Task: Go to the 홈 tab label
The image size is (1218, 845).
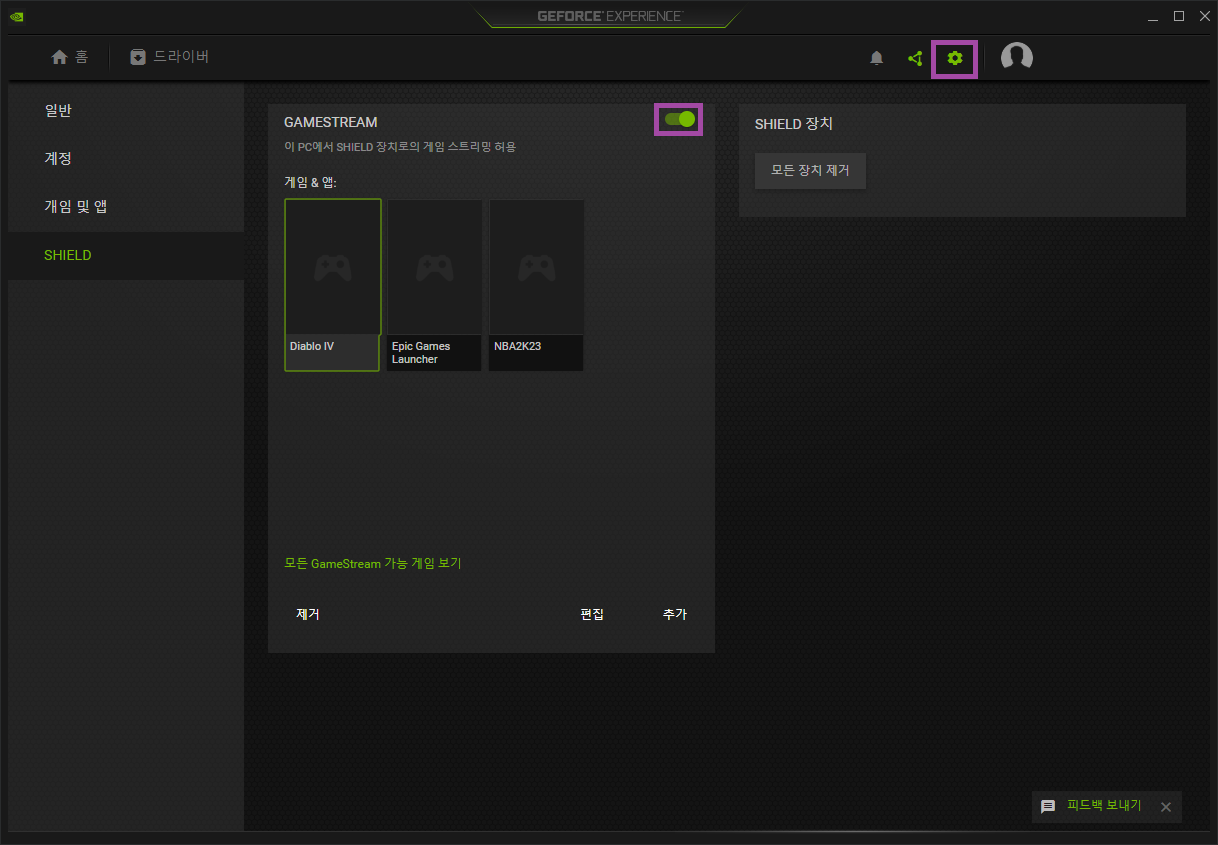Action: 81,57
